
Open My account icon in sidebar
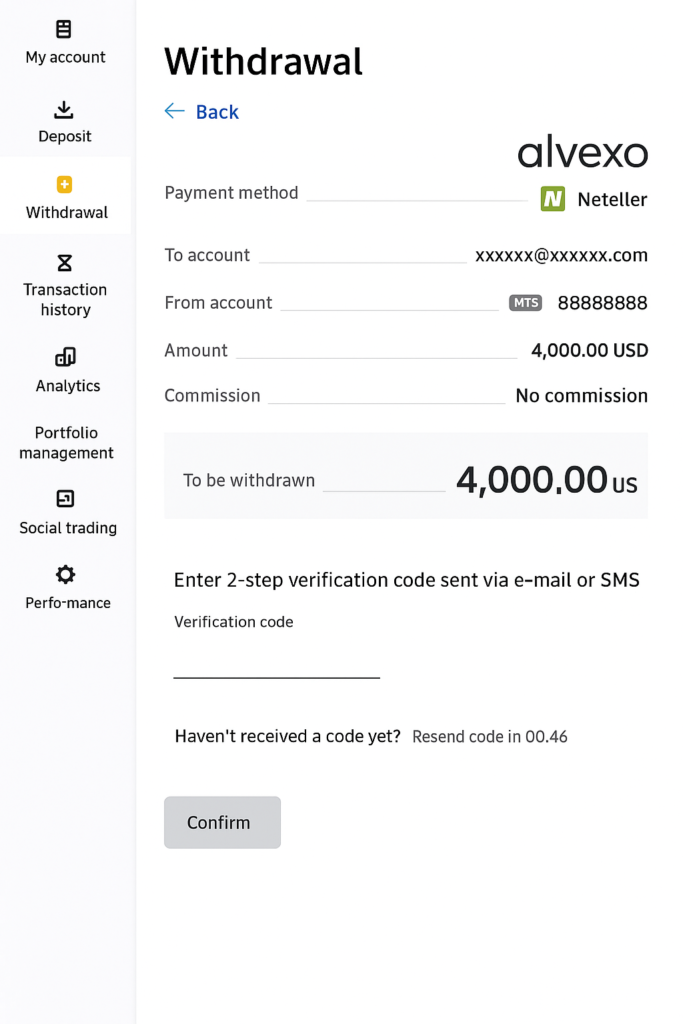(x=64, y=29)
